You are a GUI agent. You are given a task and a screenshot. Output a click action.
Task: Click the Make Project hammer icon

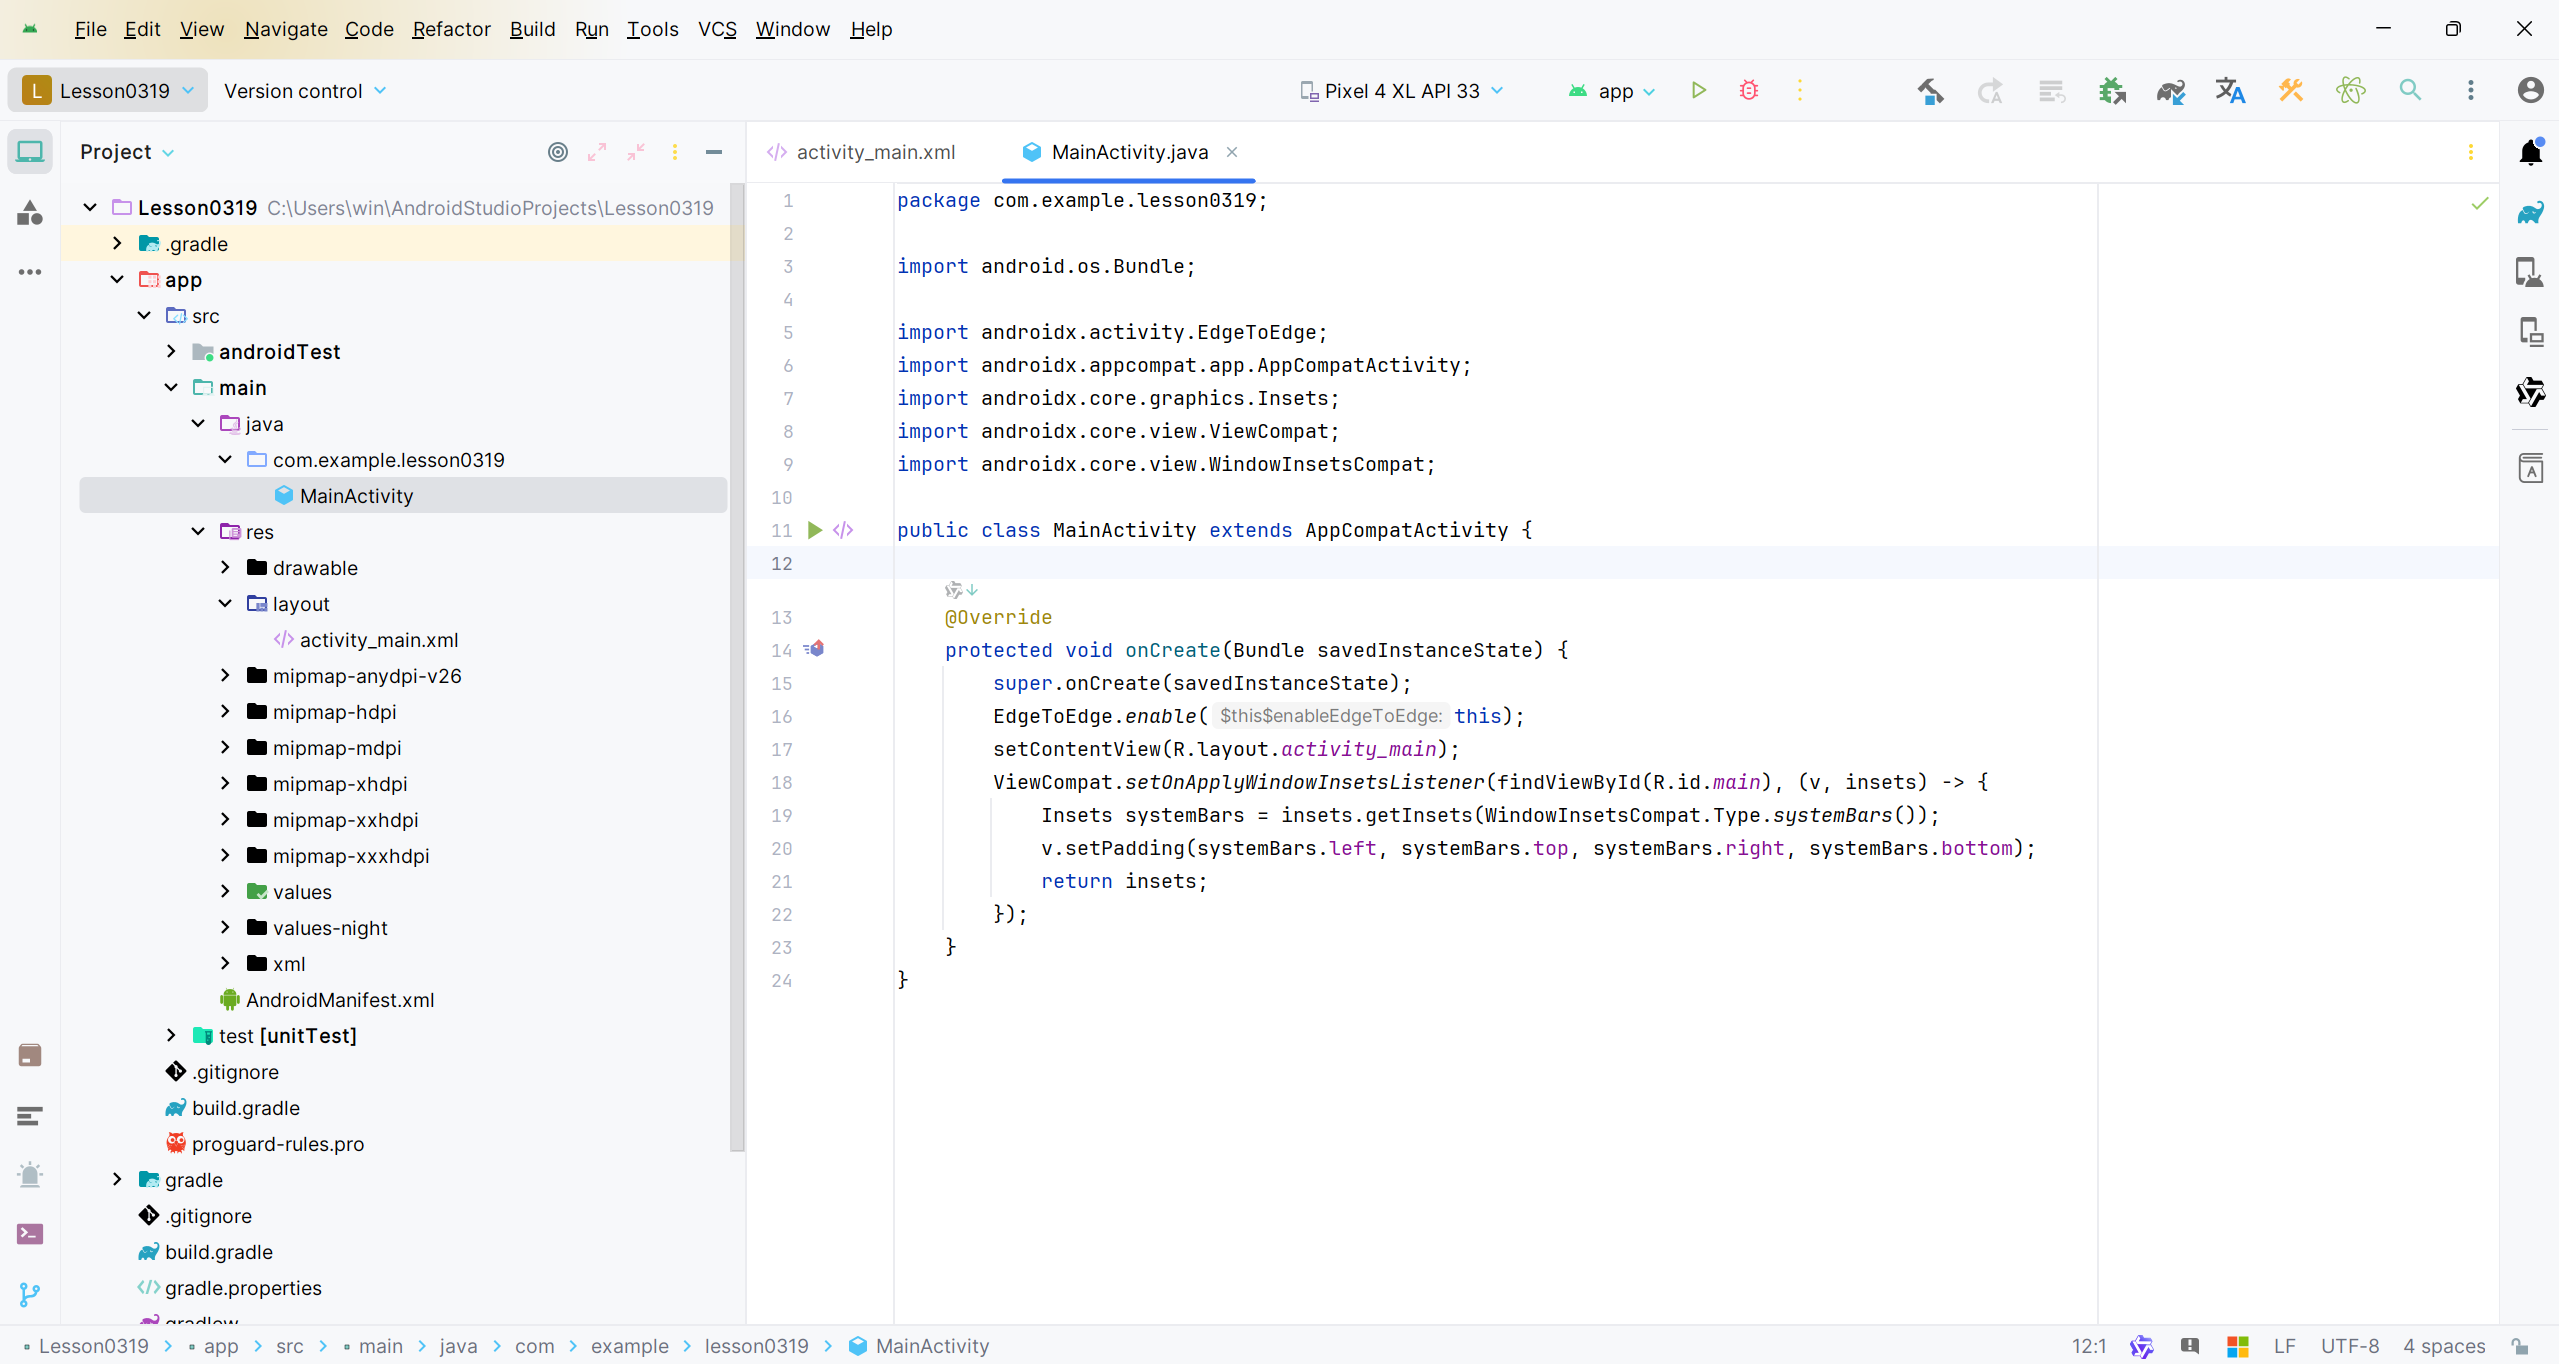1930,91
